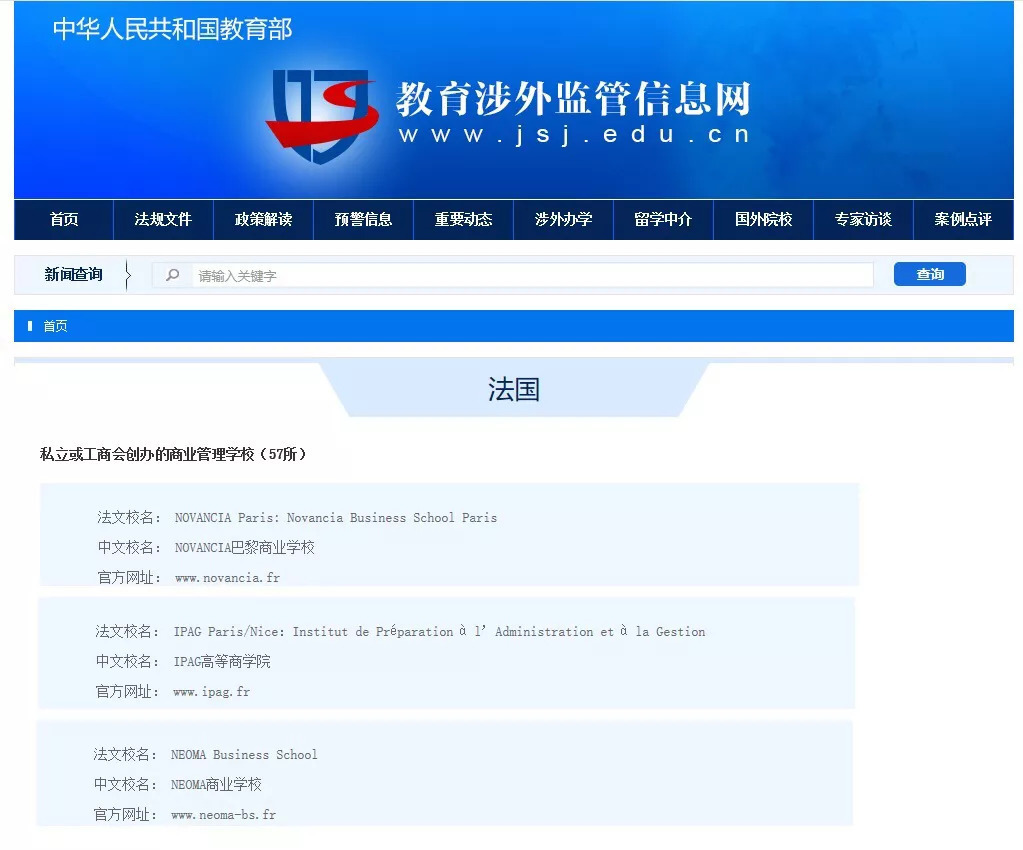This screenshot has height=850, width=1023.
Task: Open the 首页 navigation menu item
Action: pyautogui.click(x=62, y=219)
